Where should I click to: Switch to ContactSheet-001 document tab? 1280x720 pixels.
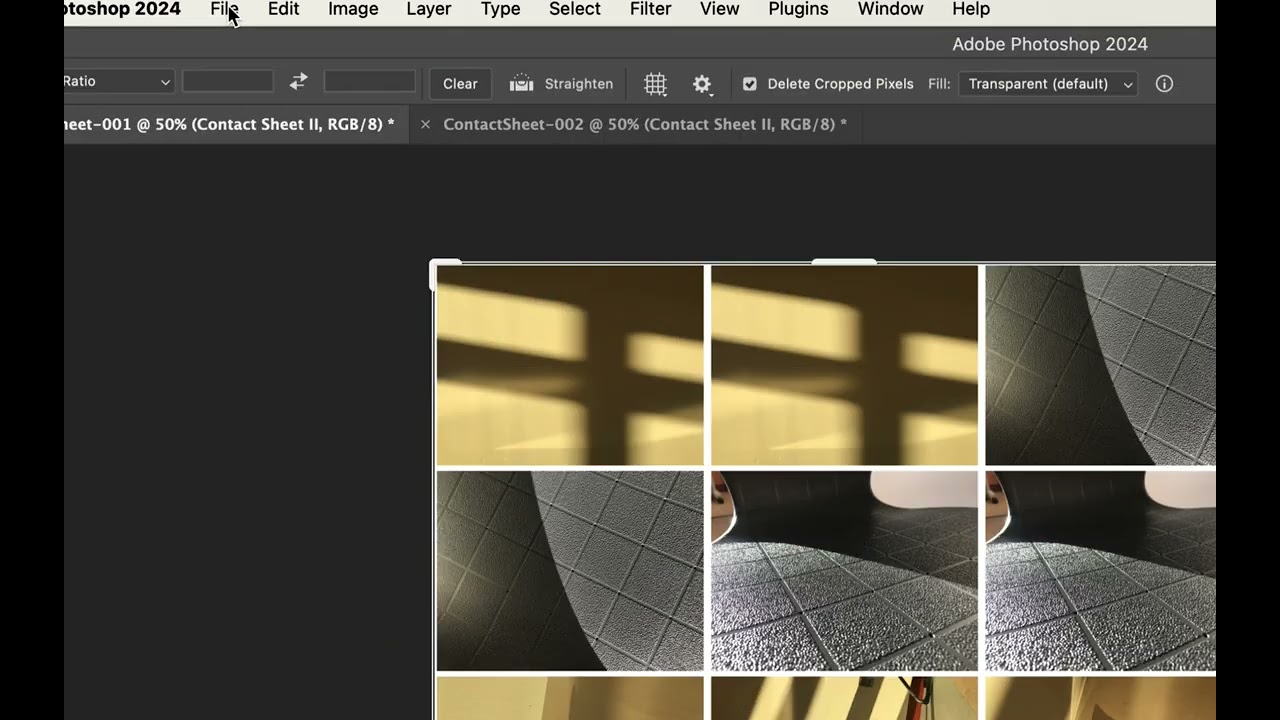[229, 124]
